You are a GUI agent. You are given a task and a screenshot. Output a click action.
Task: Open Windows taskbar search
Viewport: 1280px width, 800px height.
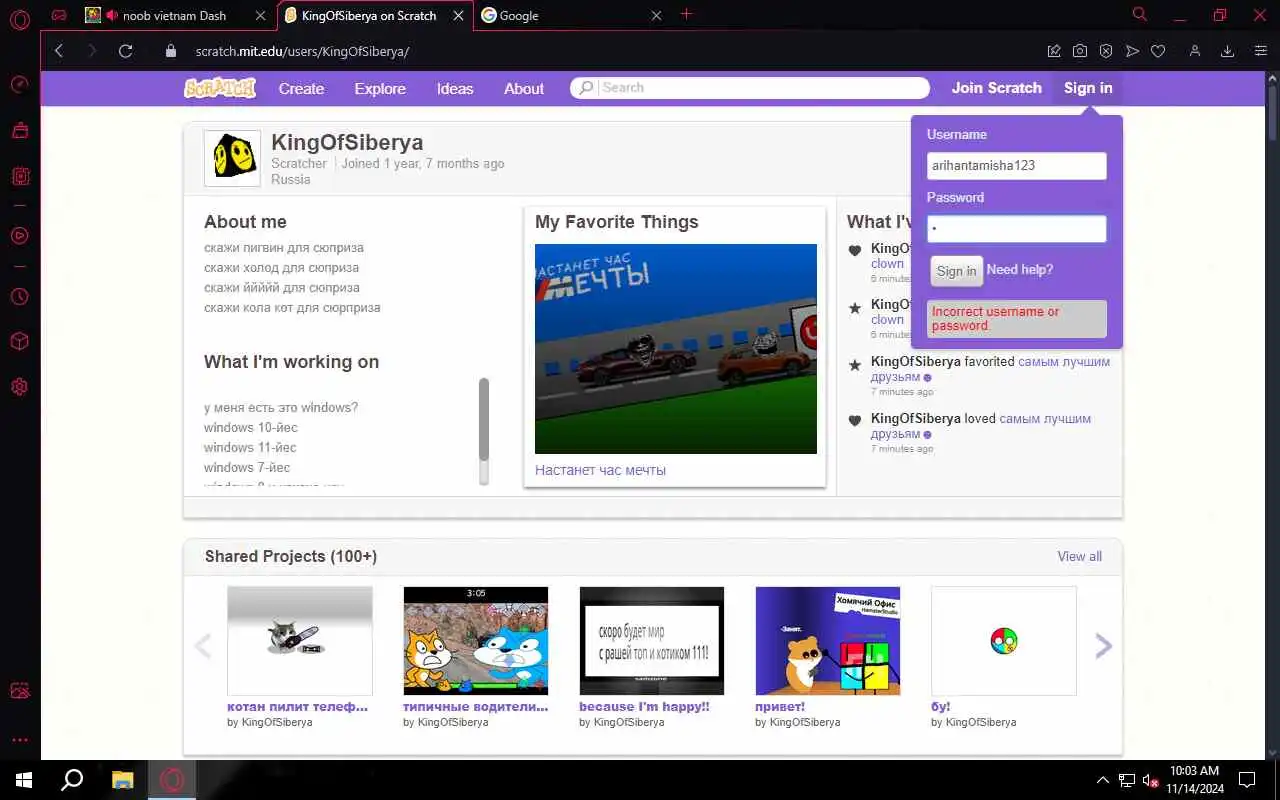click(72, 780)
